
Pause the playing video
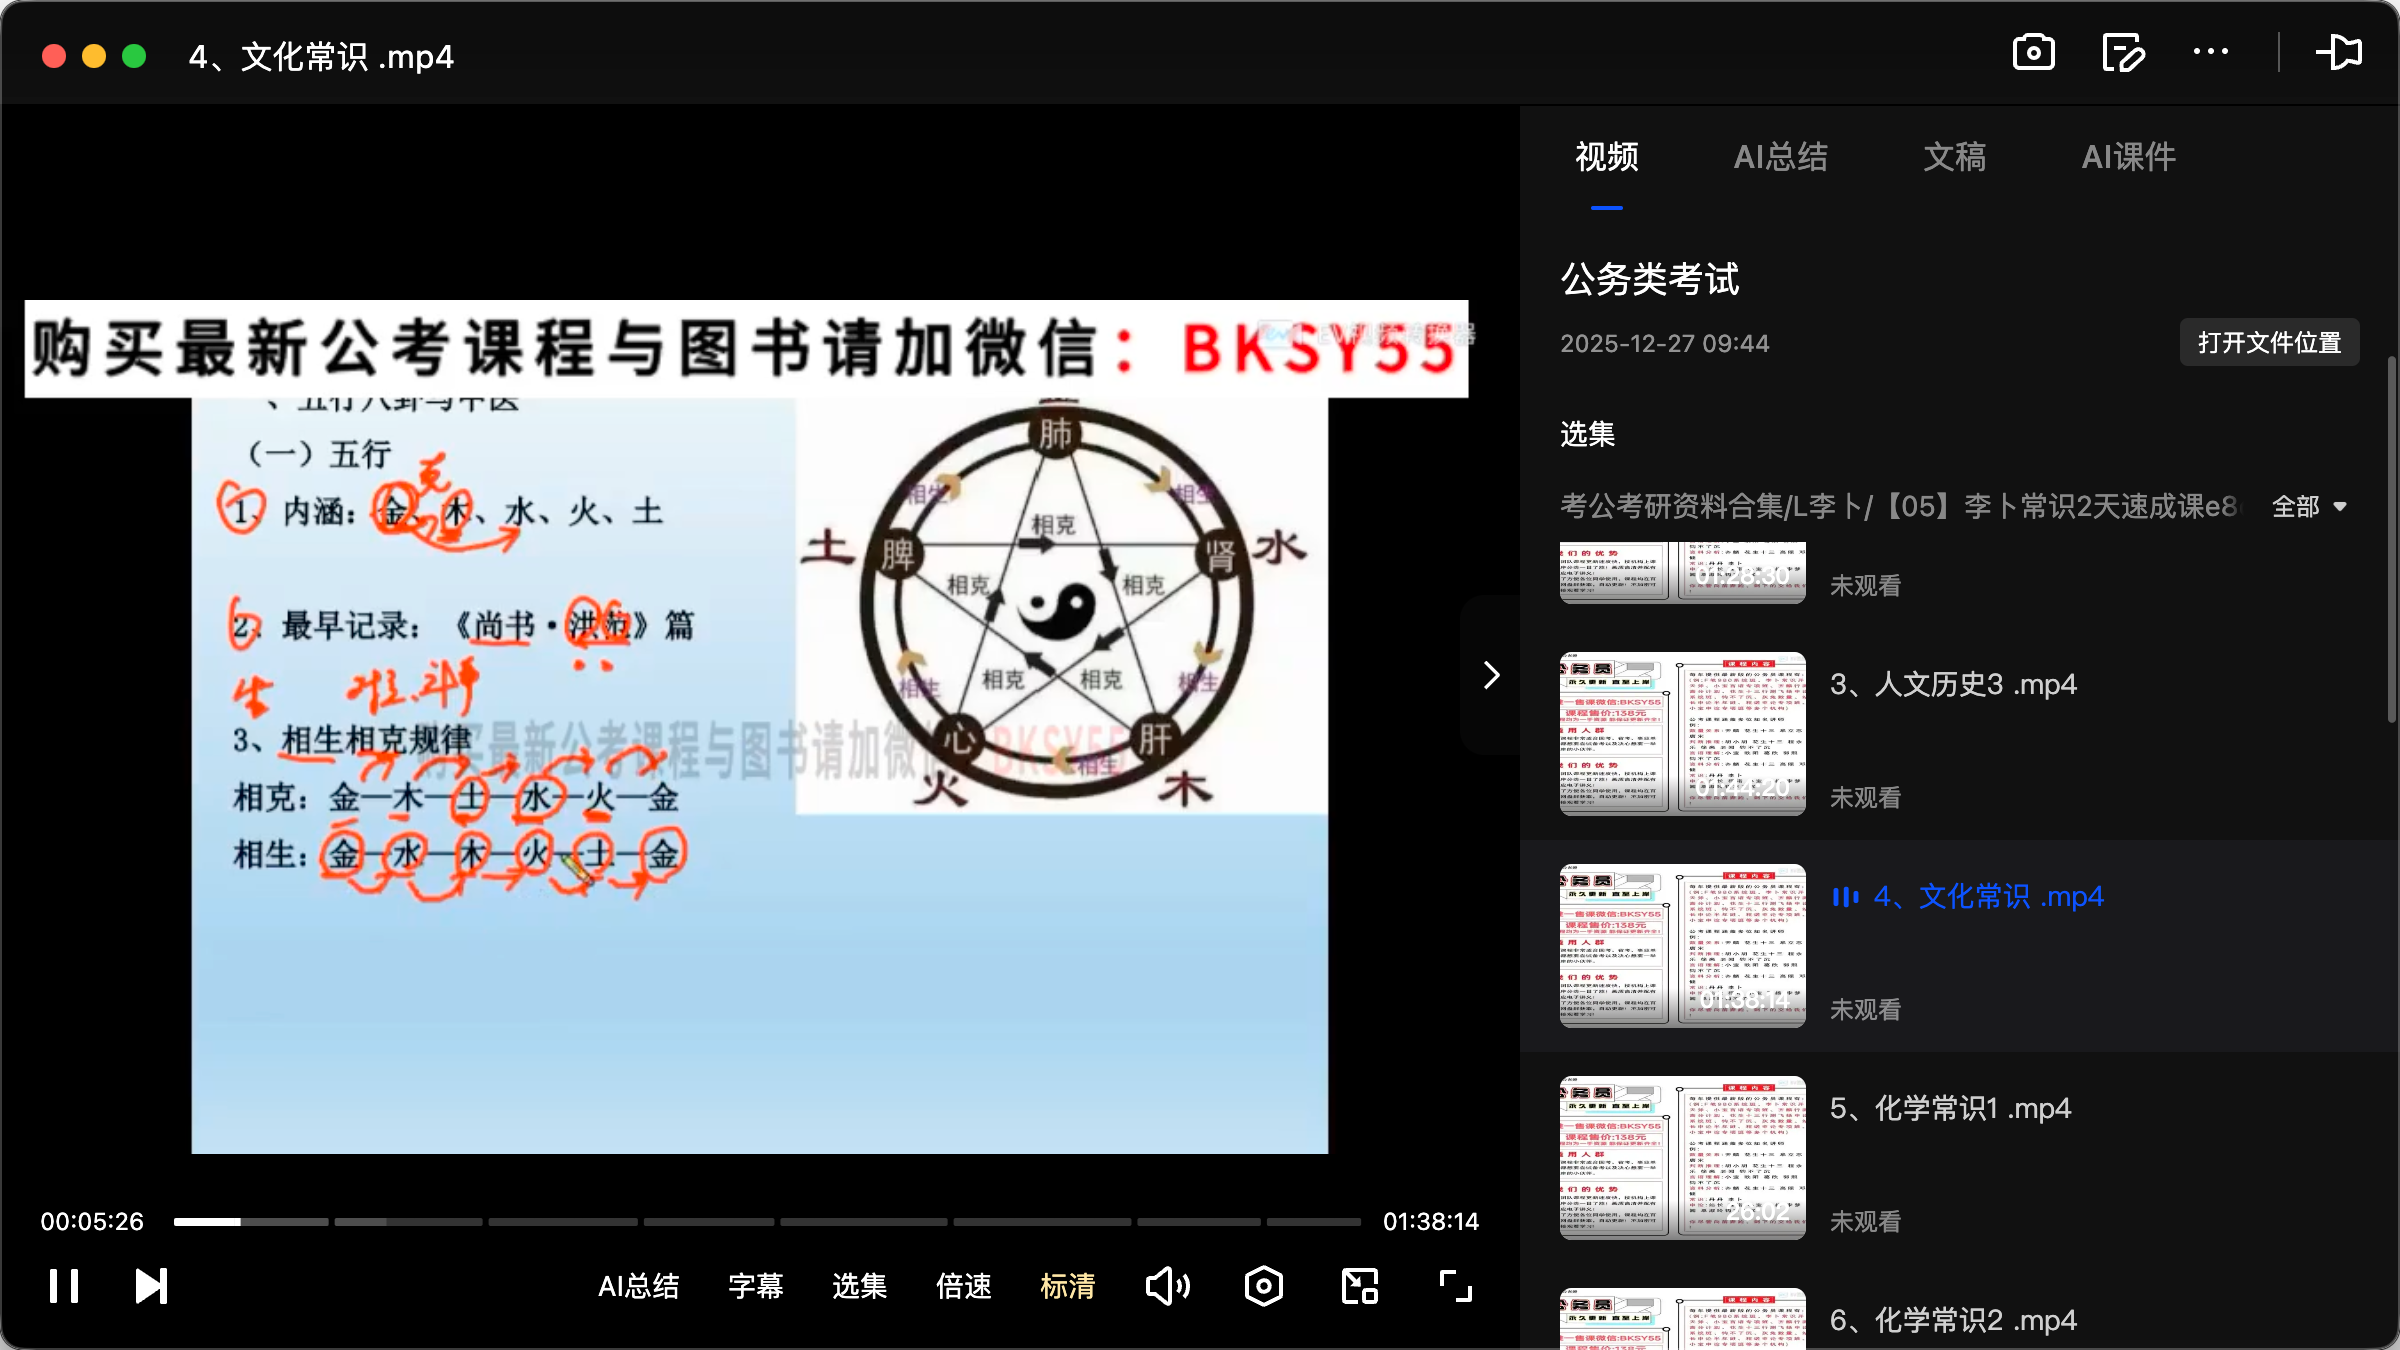63,1286
